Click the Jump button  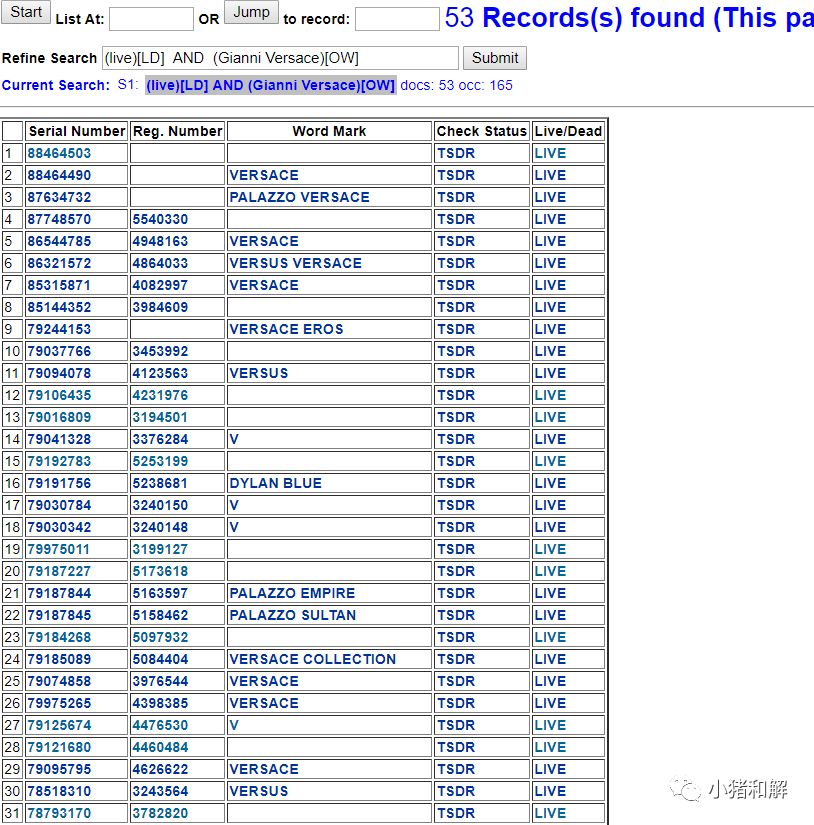tap(252, 12)
